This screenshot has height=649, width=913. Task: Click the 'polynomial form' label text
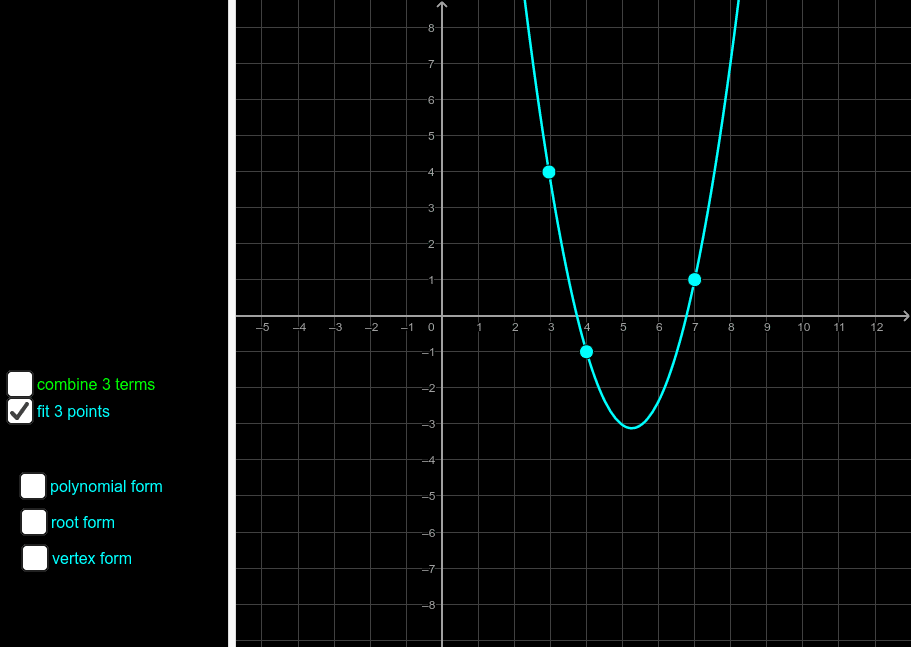pos(105,486)
